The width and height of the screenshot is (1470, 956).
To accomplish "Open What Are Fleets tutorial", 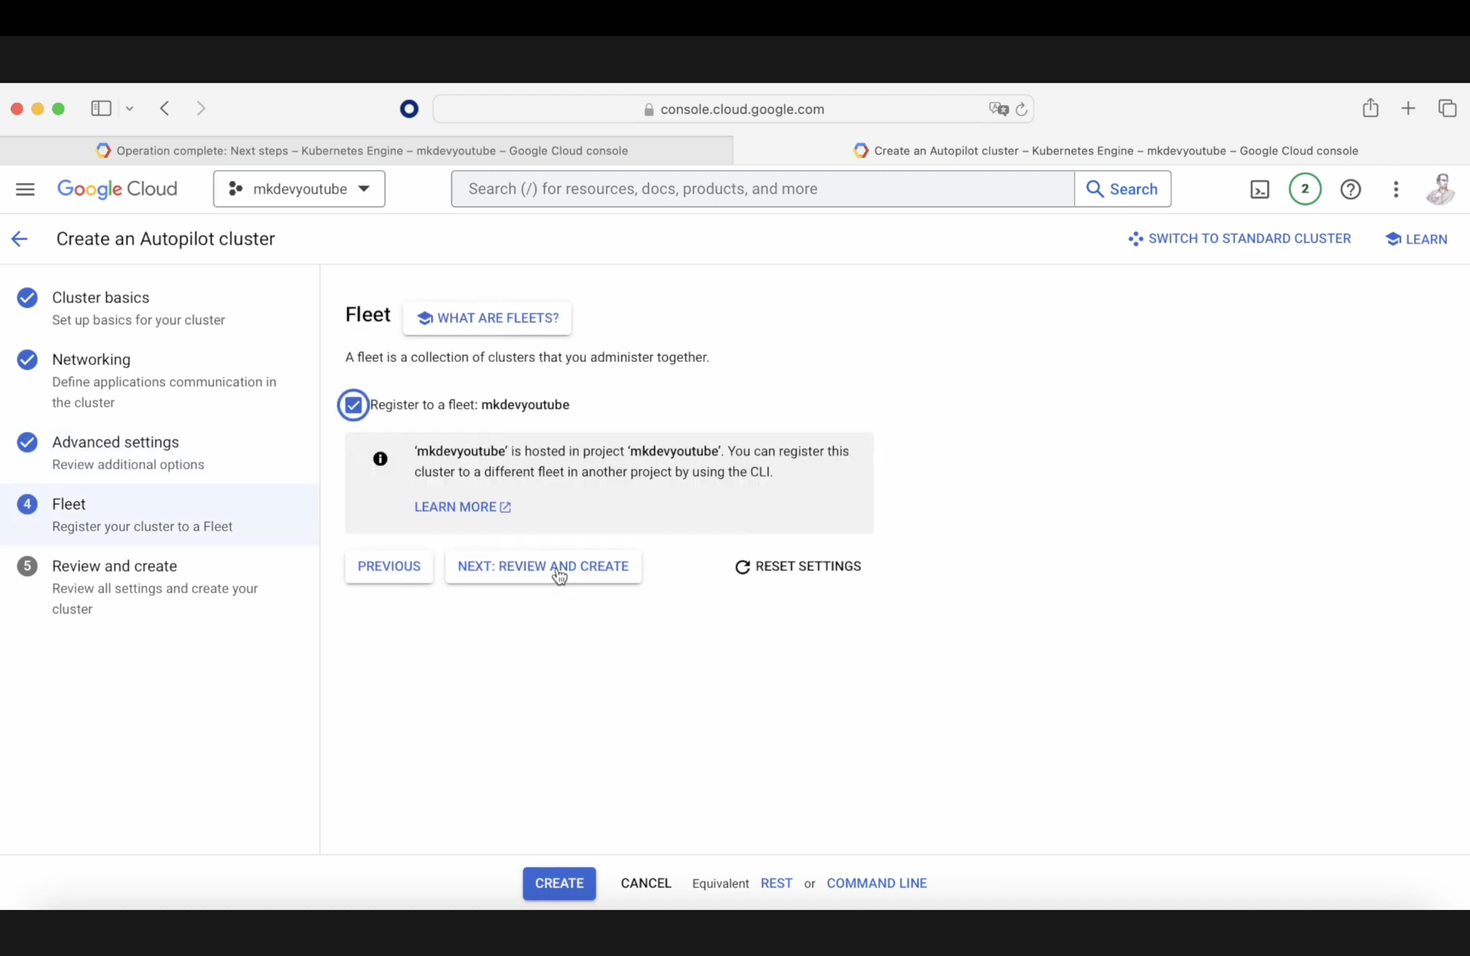I will click(487, 318).
